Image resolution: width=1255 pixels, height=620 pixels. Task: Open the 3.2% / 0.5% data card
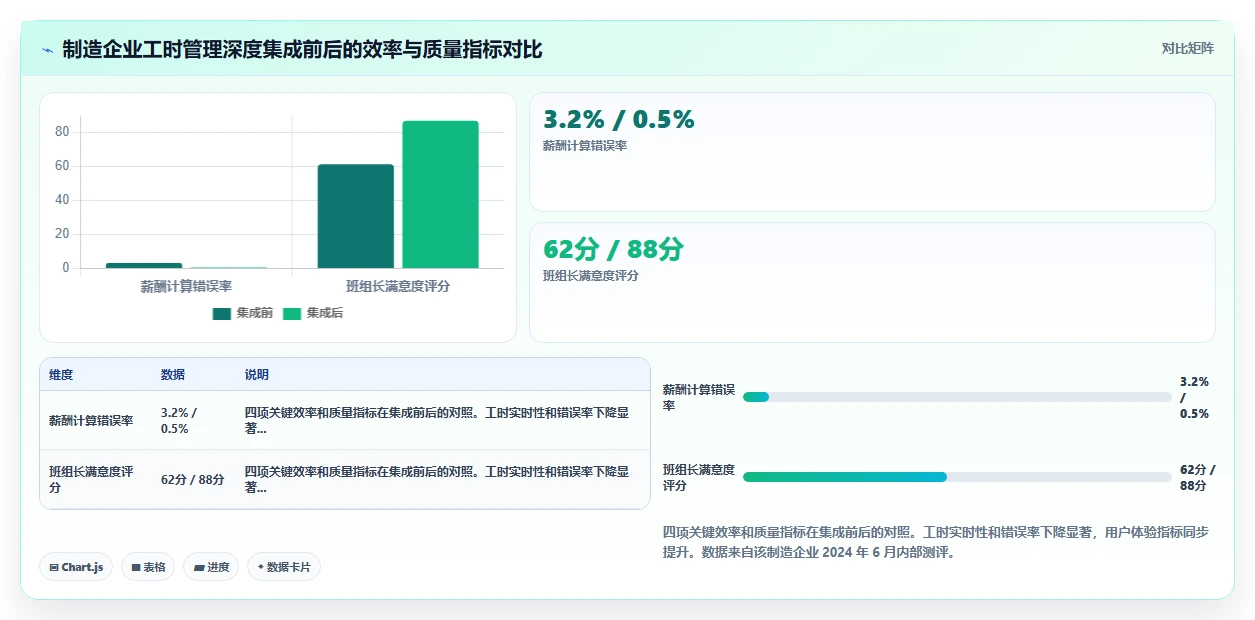pyautogui.click(x=872, y=152)
